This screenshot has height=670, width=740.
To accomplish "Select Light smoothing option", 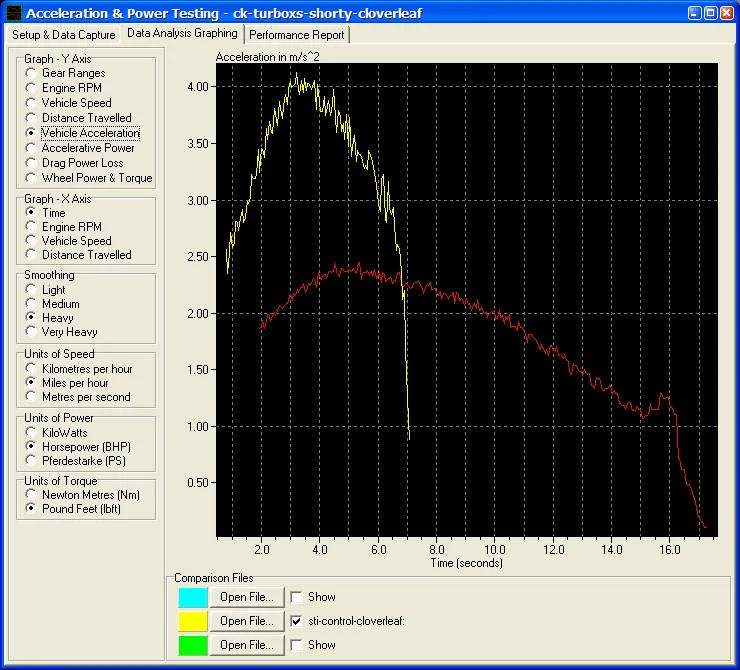I will tap(33, 290).
